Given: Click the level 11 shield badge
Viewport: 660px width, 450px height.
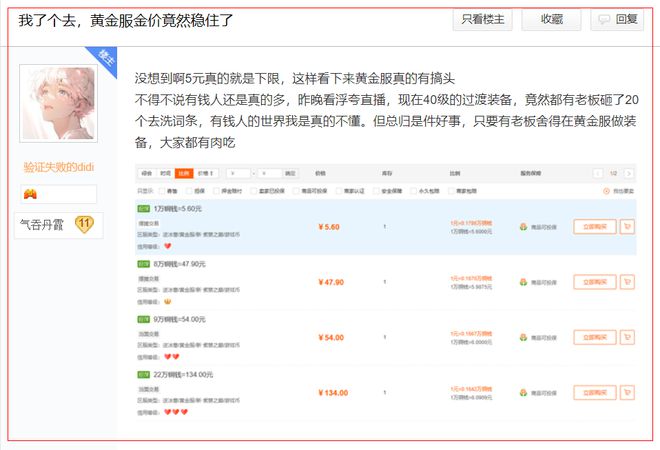Looking at the screenshot, I should click(x=84, y=224).
